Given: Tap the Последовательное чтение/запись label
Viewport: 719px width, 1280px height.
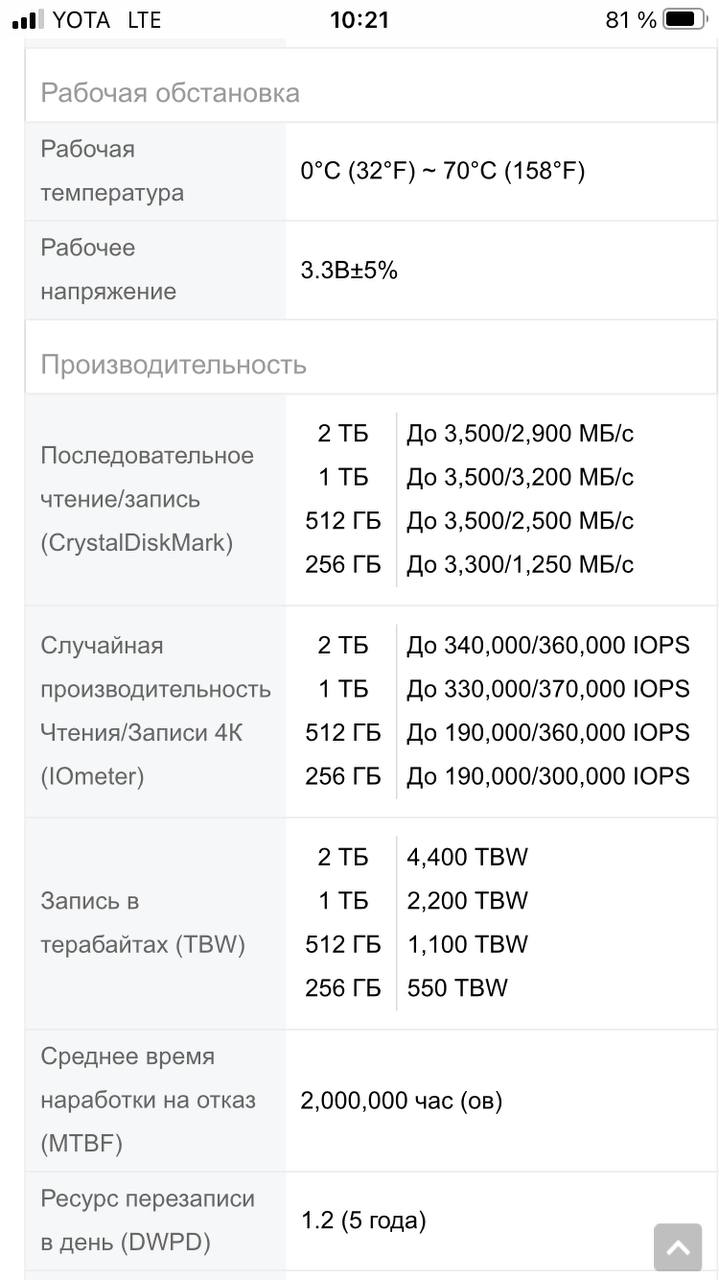Looking at the screenshot, I should coord(147,499).
